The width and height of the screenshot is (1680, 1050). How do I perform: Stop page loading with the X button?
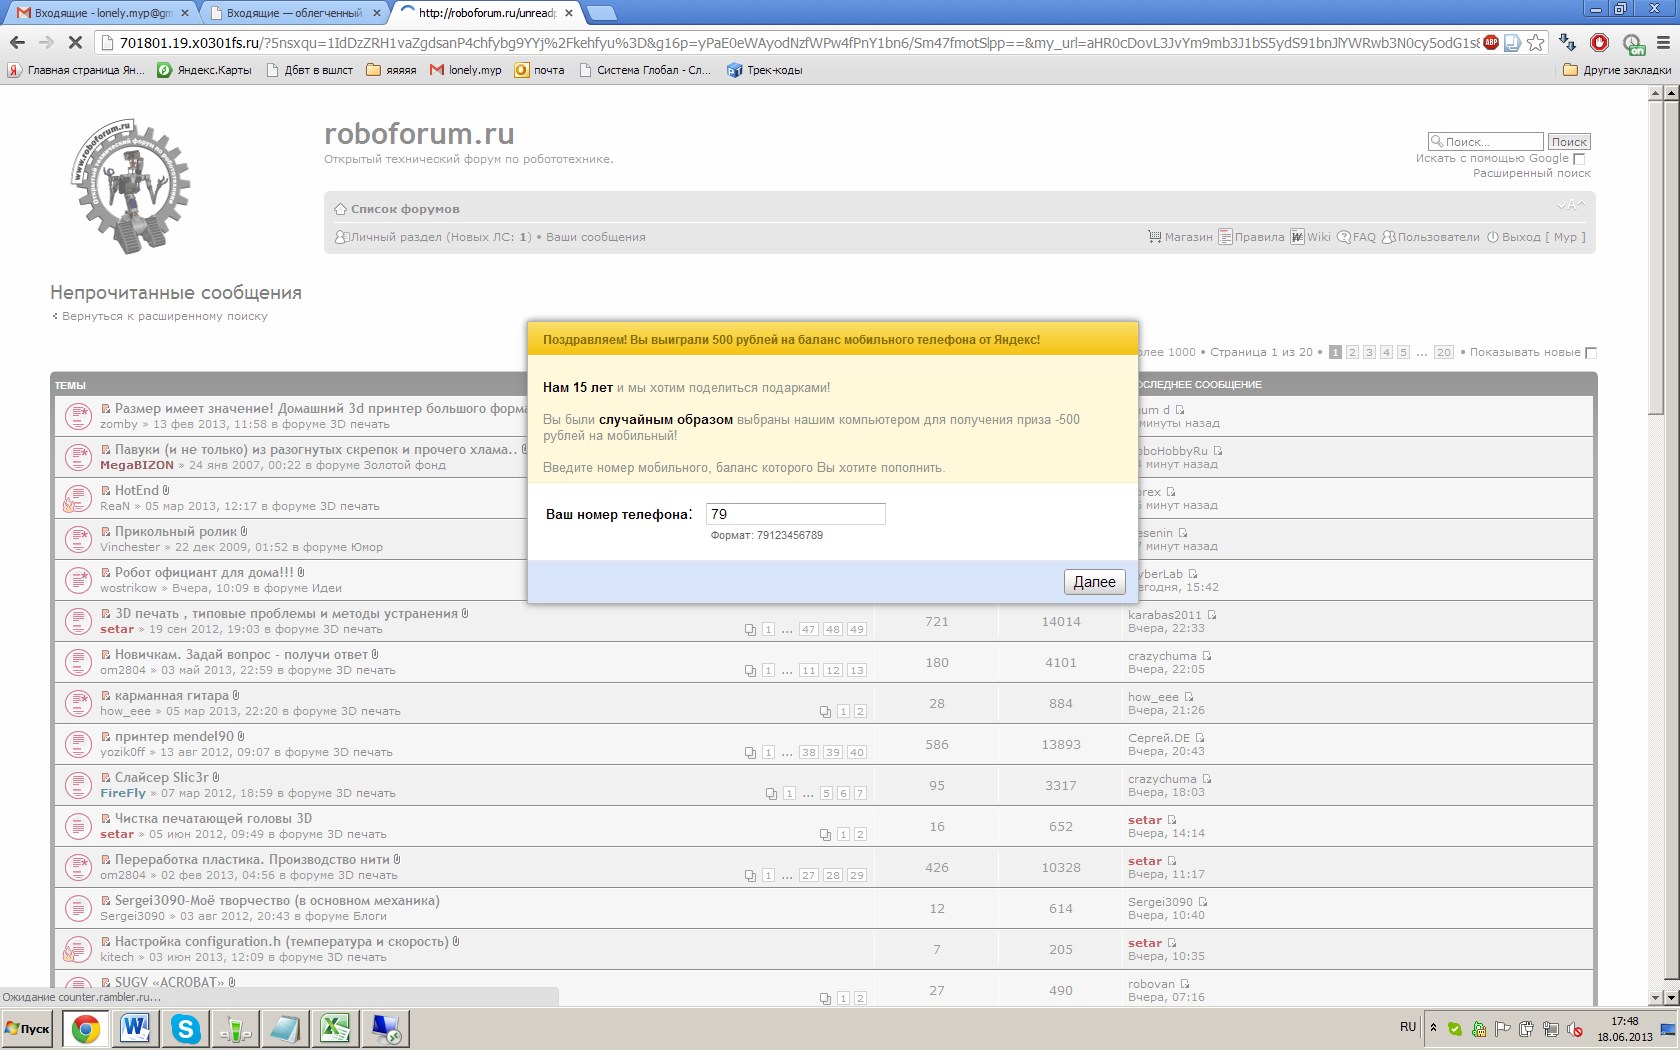[x=75, y=43]
